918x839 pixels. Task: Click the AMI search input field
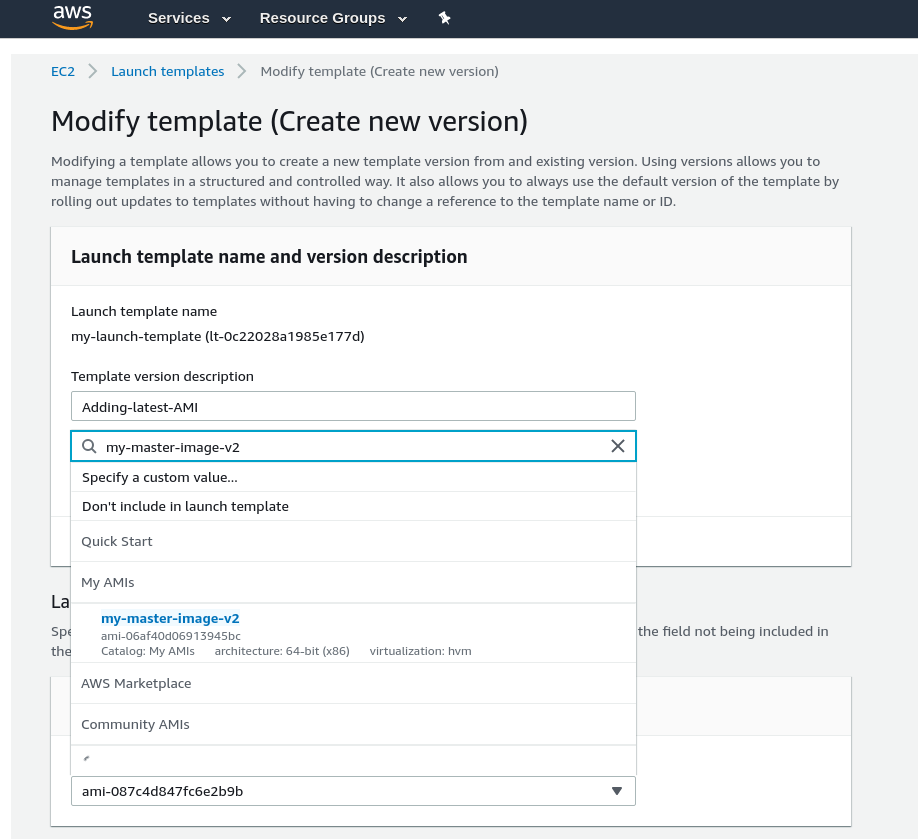click(350, 447)
